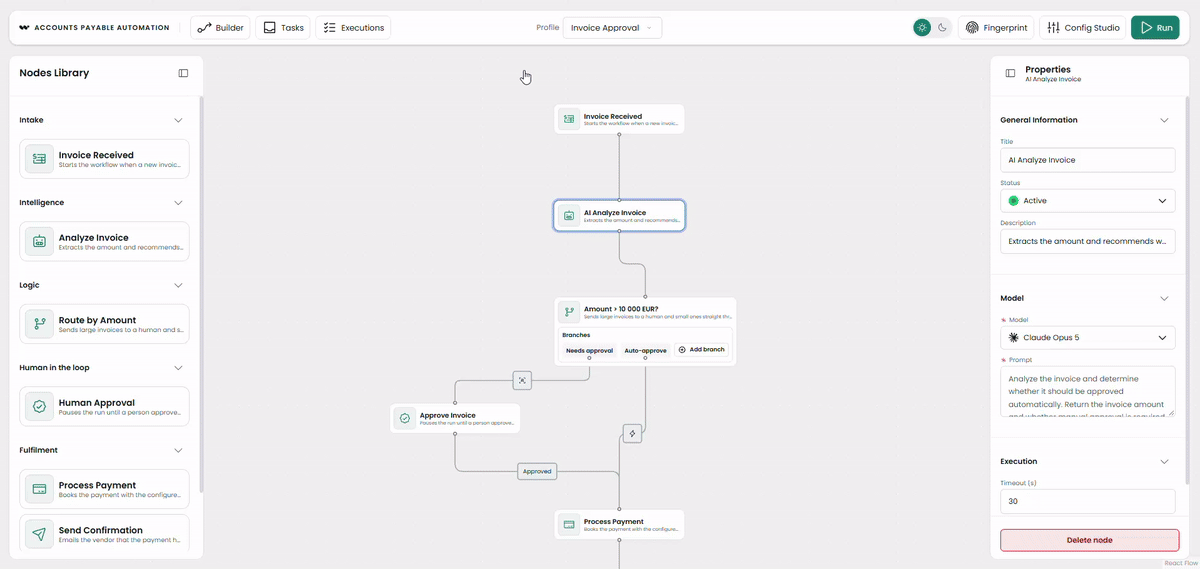The image size is (1200, 569).
Task: Select the Invoice Received canvas node title
Action: 613,116
